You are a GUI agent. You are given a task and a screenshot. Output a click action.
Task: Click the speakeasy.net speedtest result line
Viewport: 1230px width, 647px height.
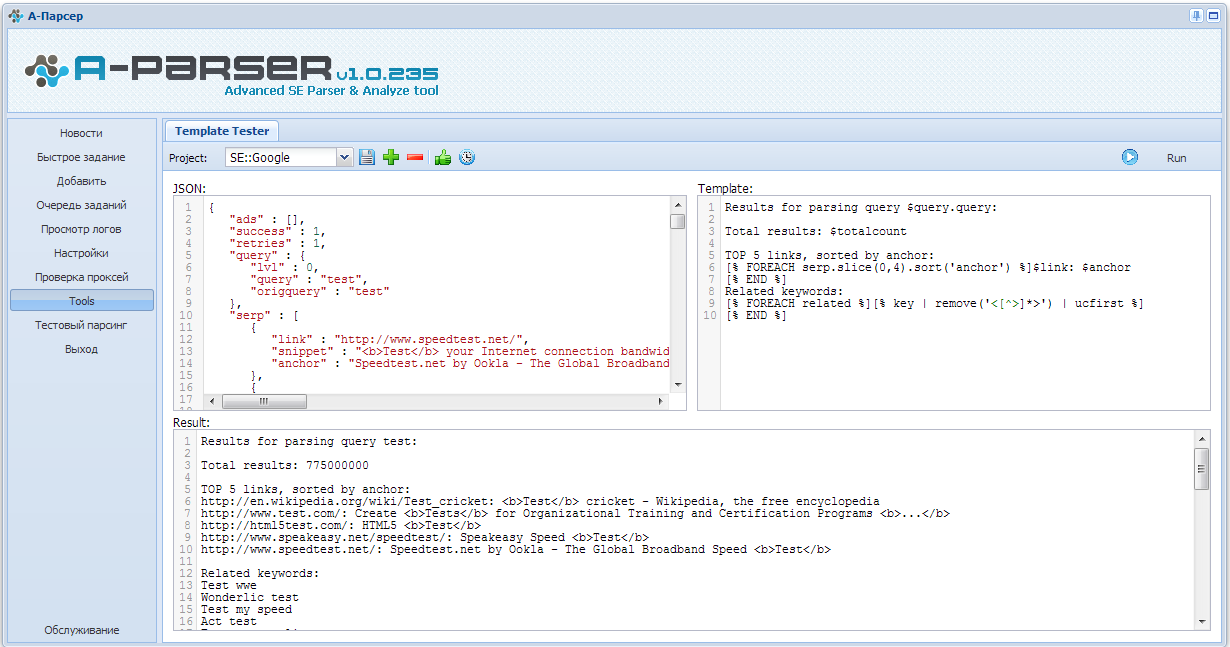424,538
